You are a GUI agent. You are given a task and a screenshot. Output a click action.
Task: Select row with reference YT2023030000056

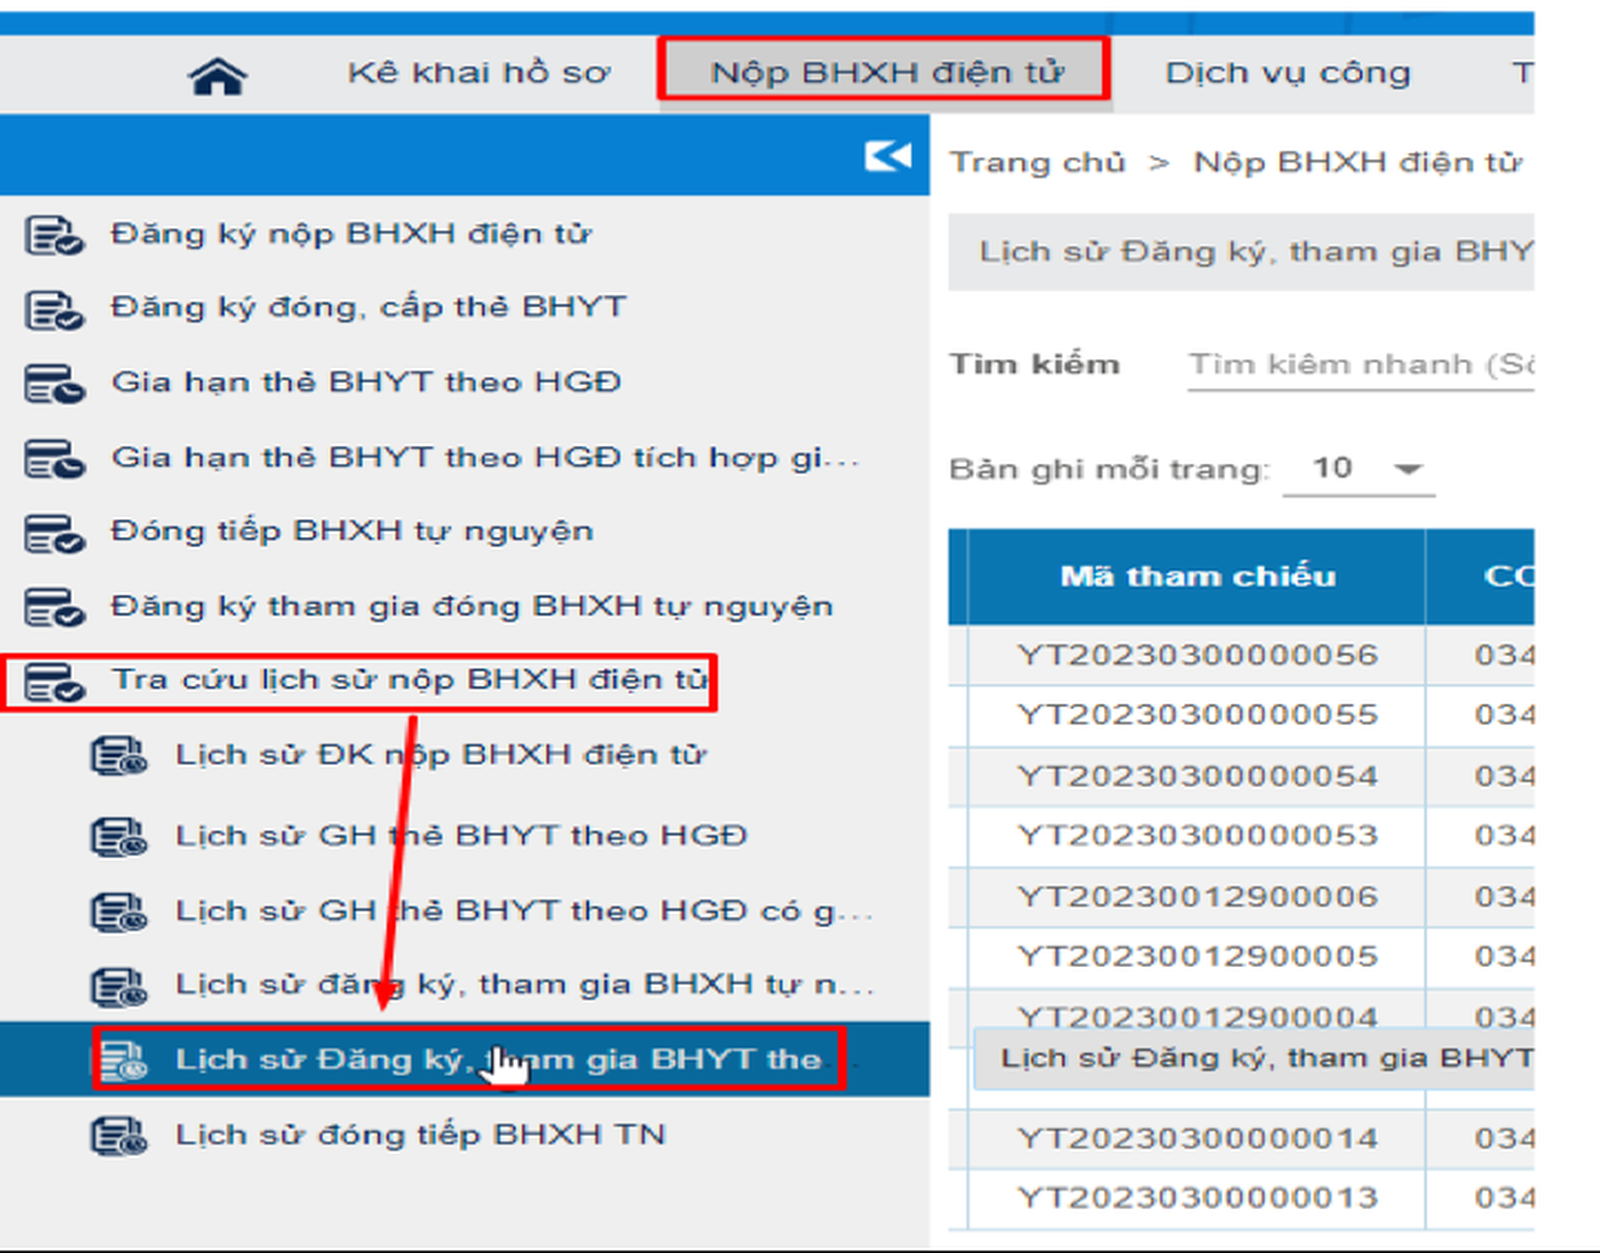pos(1197,656)
